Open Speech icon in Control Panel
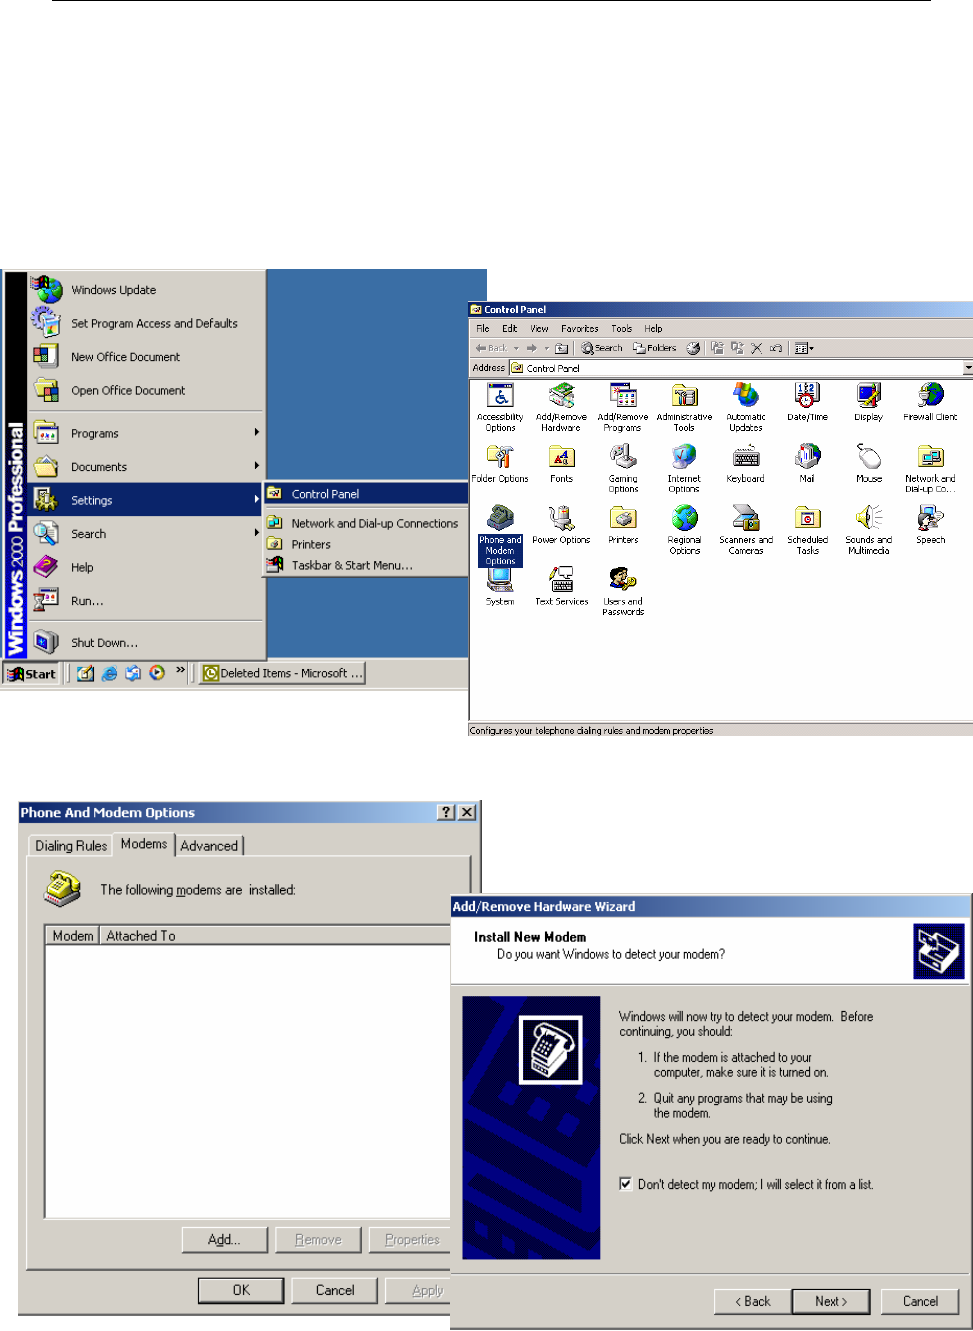Image resolution: width=973 pixels, height=1331 pixels. tap(930, 525)
